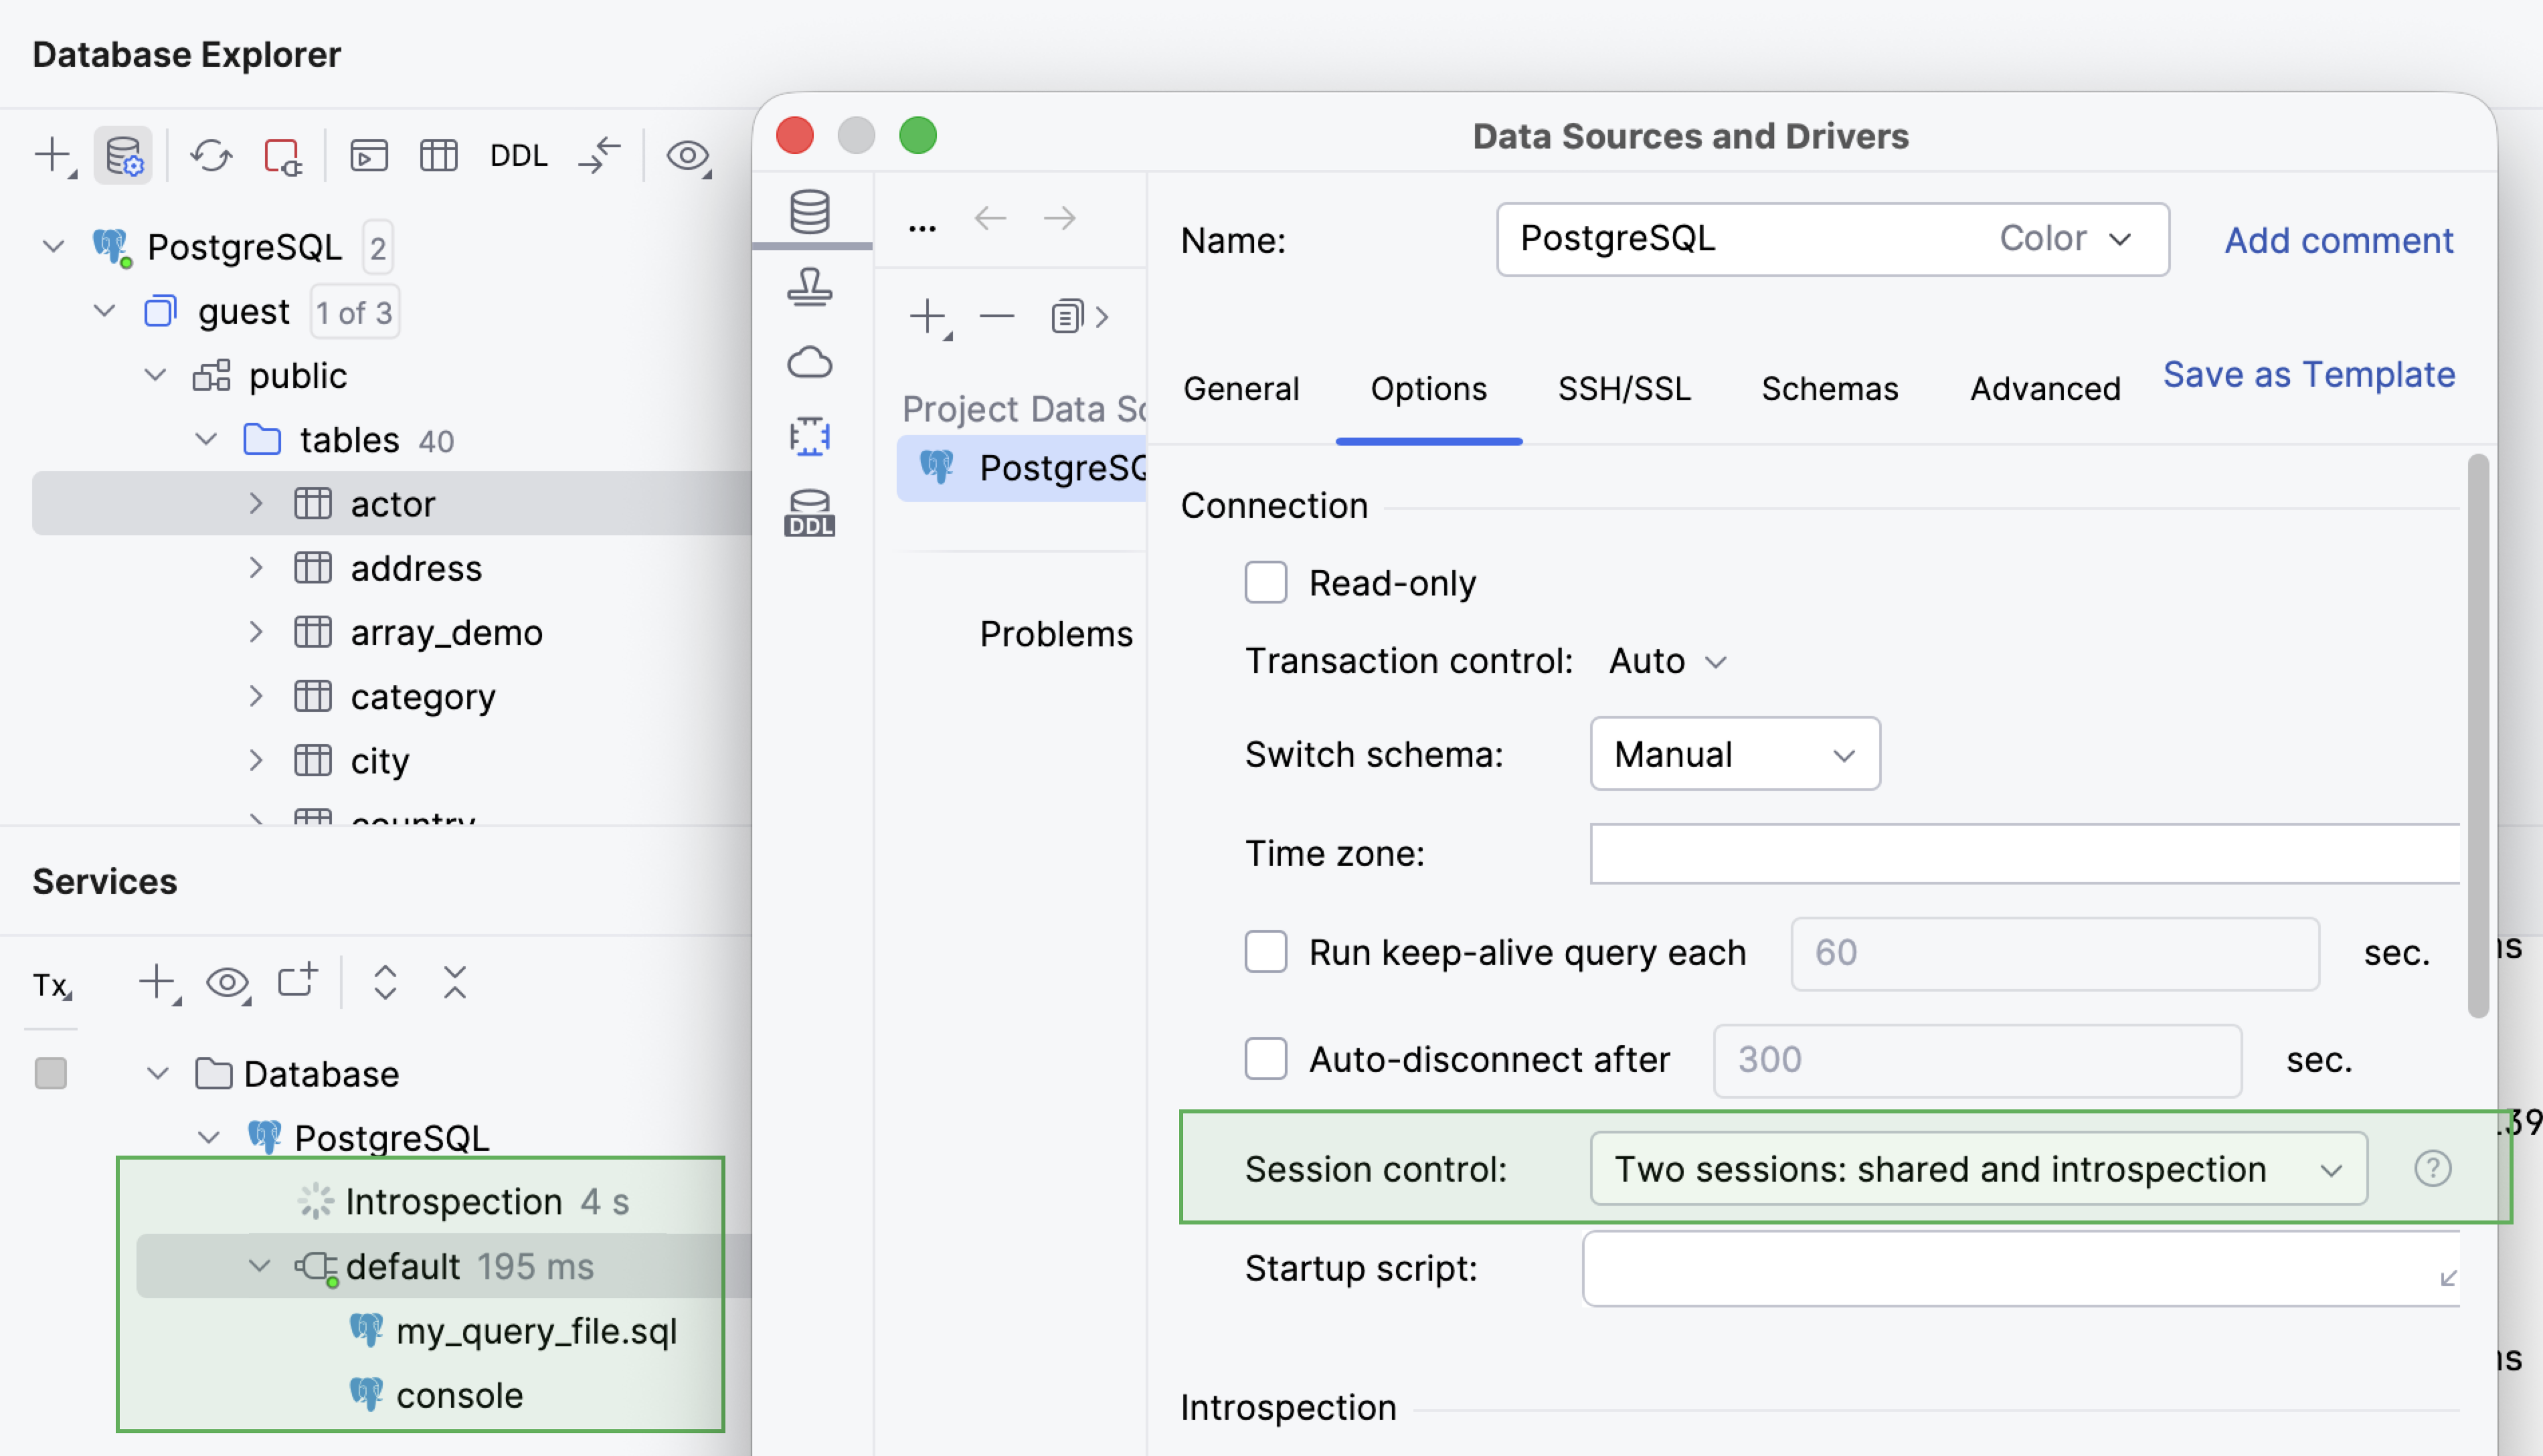Click the gray square stop box in Services
The height and width of the screenshot is (1456, 2543).
coord(50,1073)
